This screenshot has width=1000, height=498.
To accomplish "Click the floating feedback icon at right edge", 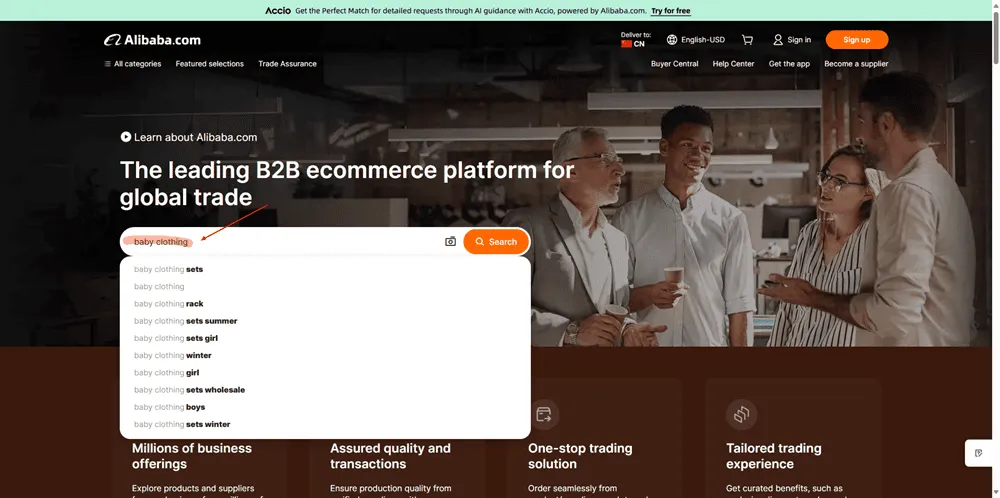I will click(x=979, y=453).
